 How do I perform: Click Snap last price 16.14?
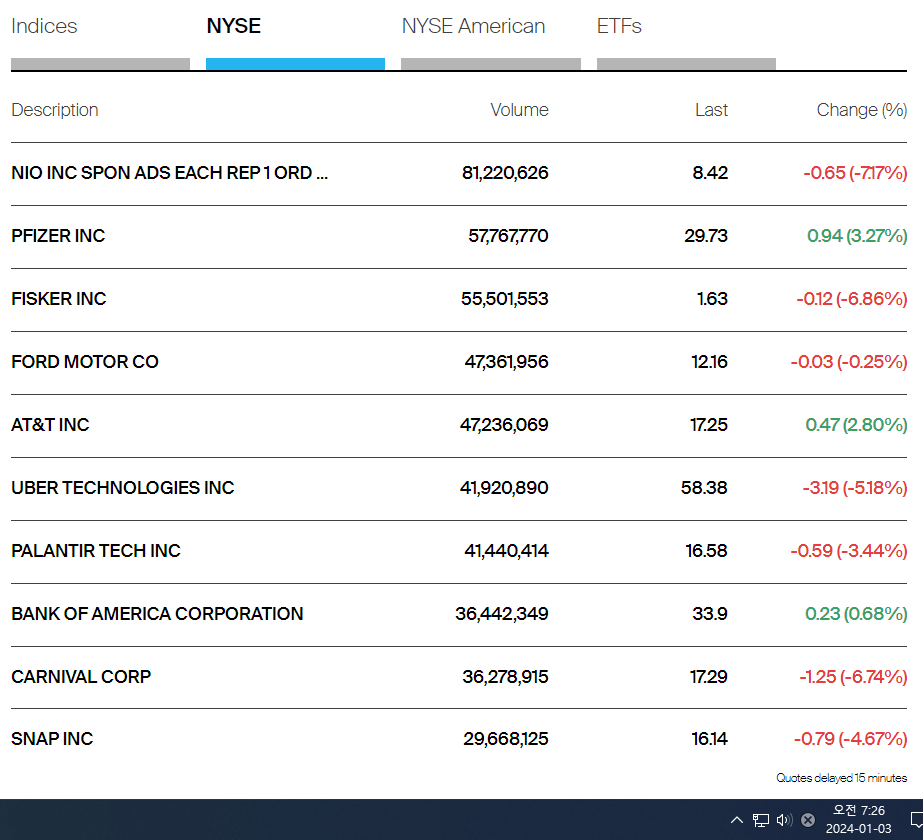(x=709, y=739)
